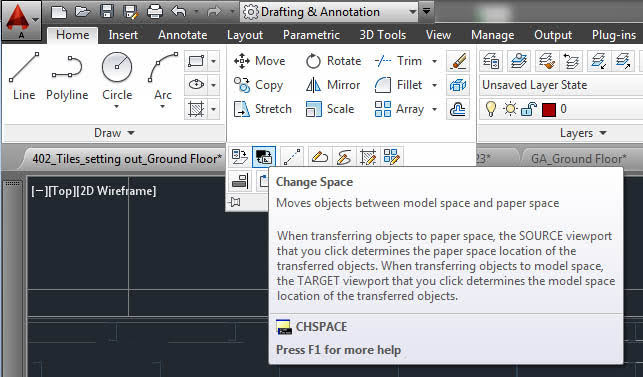Toggle layer 0 freeze sun icon
Image resolution: width=643 pixels, height=377 pixels.
coord(510,109)
